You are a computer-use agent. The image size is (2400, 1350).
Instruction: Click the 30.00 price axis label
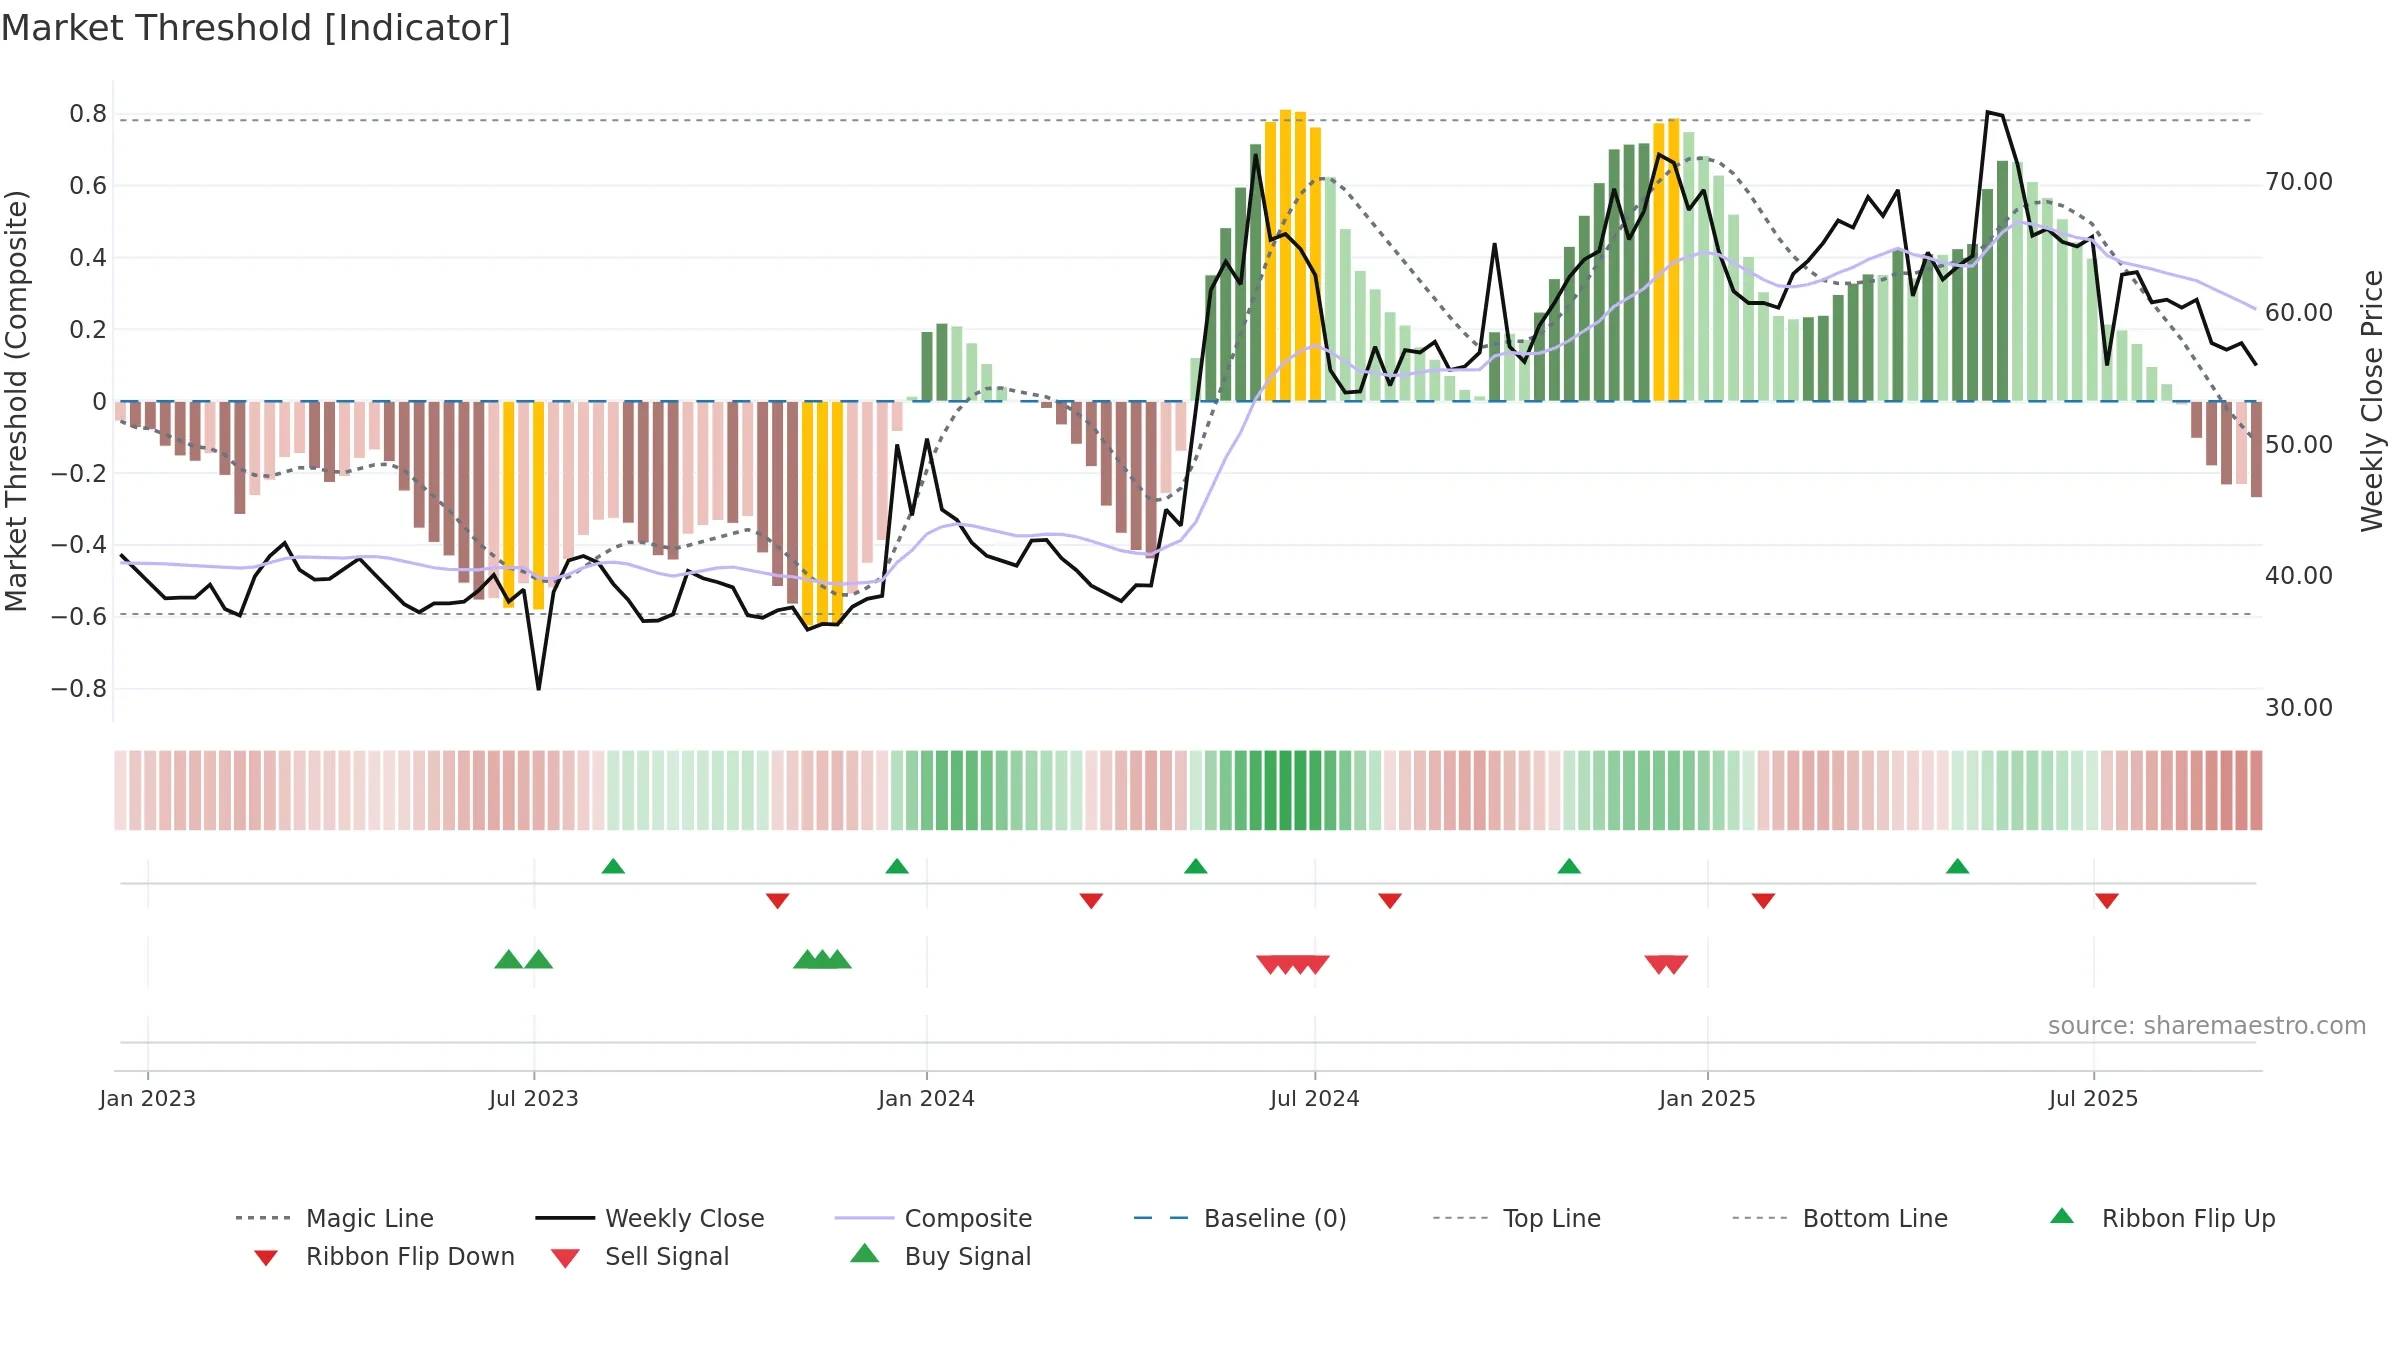(x=2298, y=708)
